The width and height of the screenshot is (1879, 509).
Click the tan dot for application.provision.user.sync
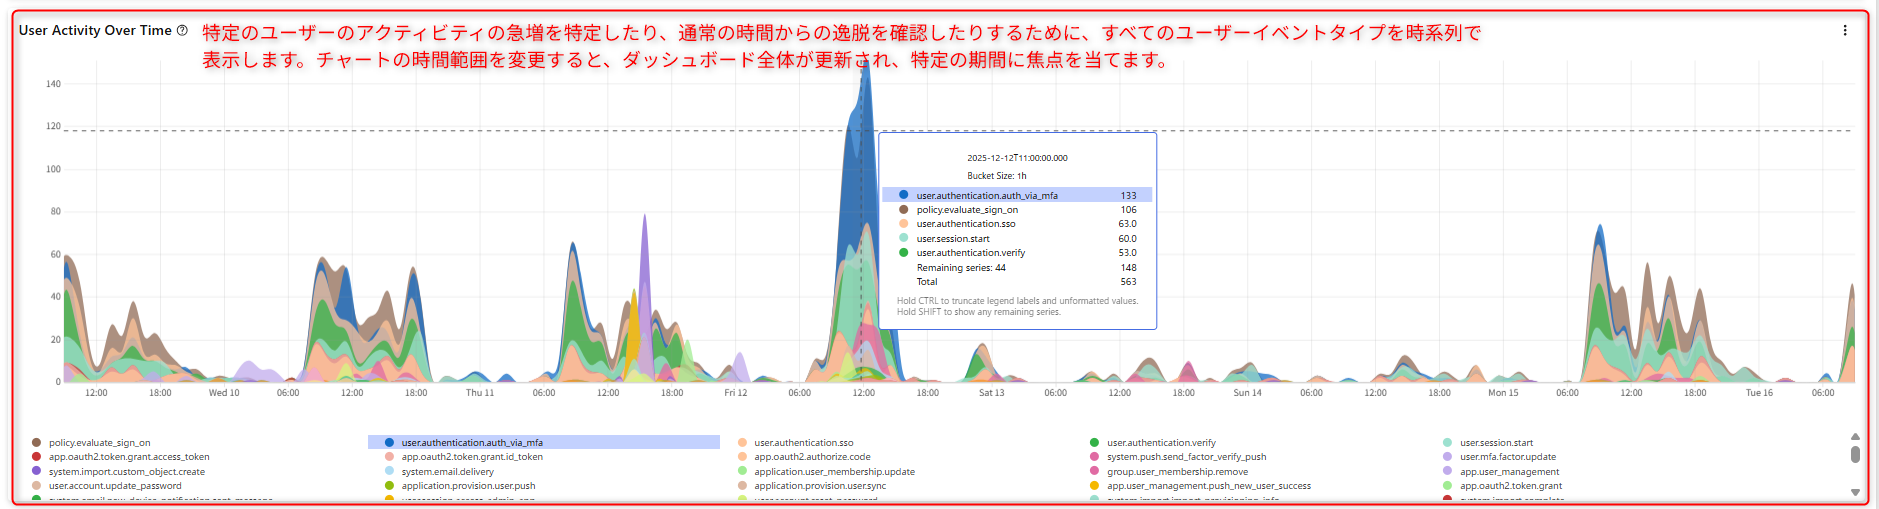[x=742, y=486]
